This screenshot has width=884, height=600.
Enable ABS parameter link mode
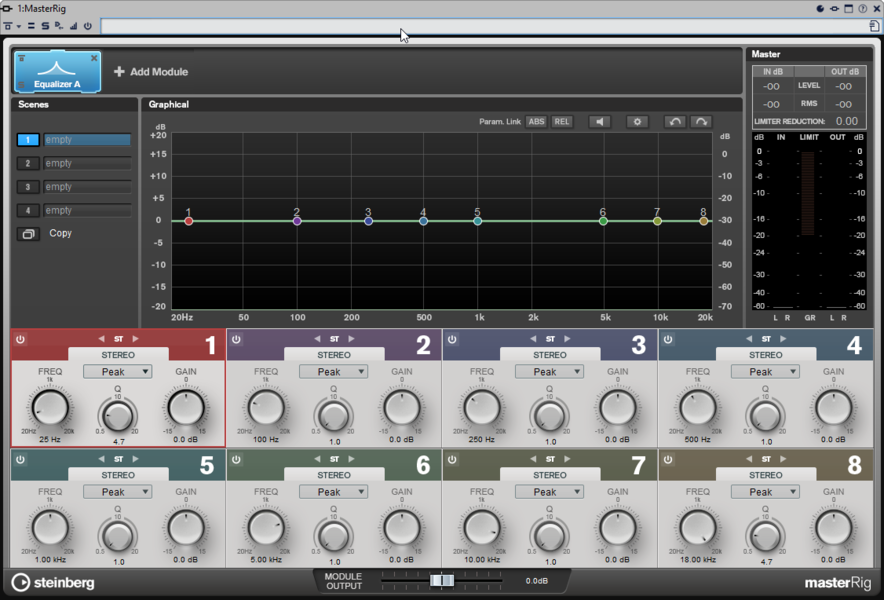(537, 122)
